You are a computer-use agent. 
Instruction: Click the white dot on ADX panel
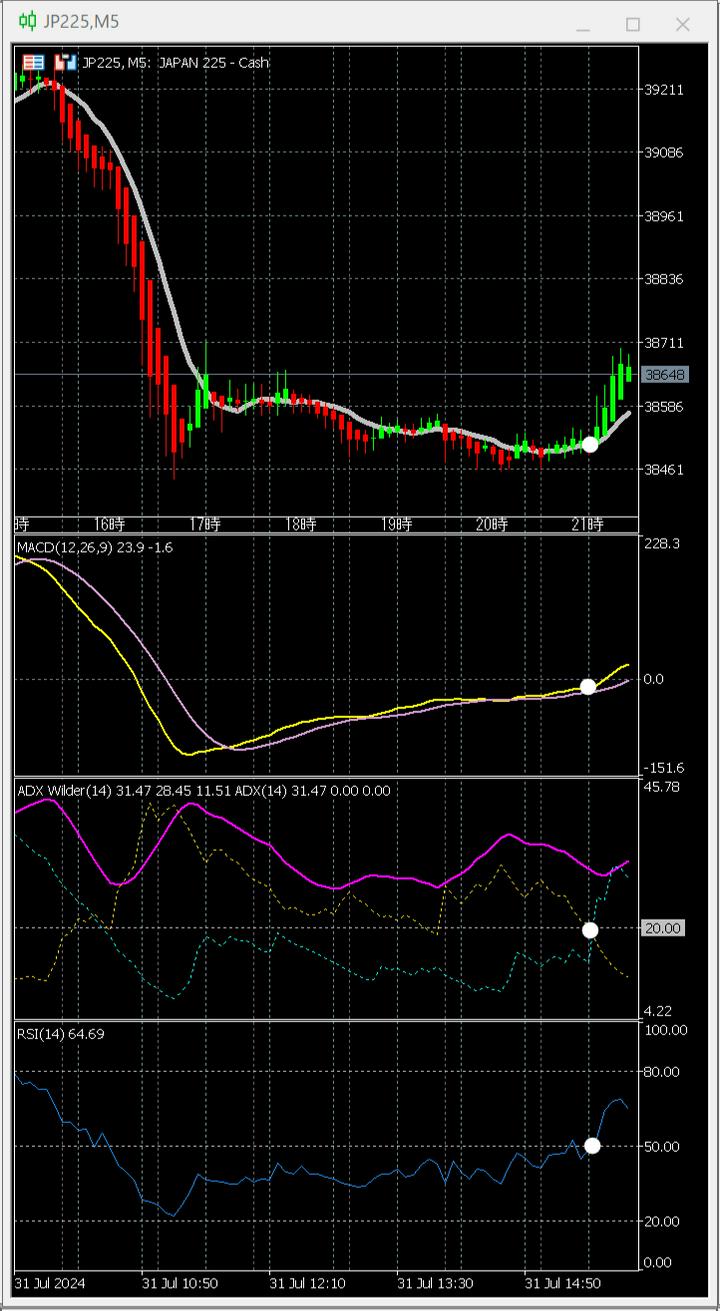(590, 930)
